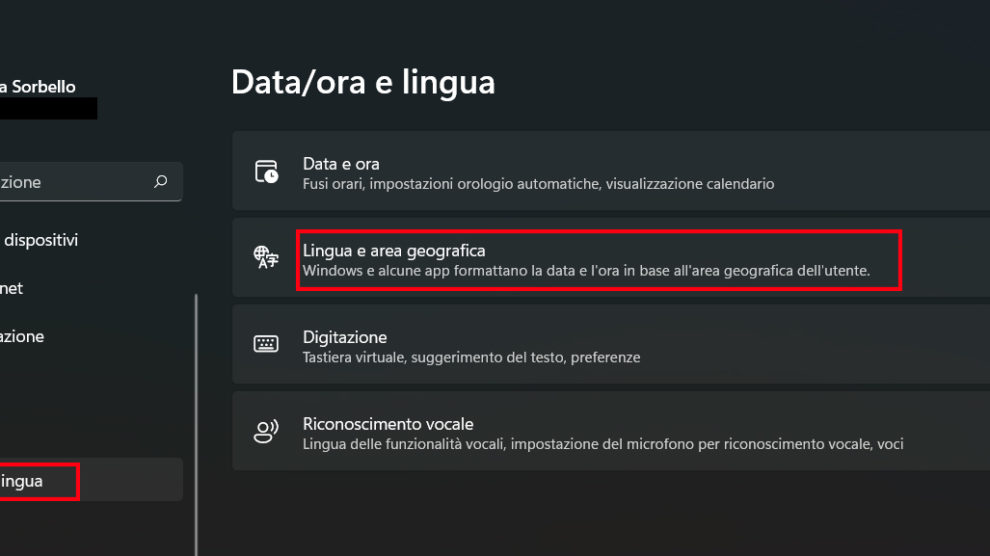Image resolution: width=990 pixels, height=556 pixels.
Task: Click the magnifier icon in the search box
Action: click(161, 182)
